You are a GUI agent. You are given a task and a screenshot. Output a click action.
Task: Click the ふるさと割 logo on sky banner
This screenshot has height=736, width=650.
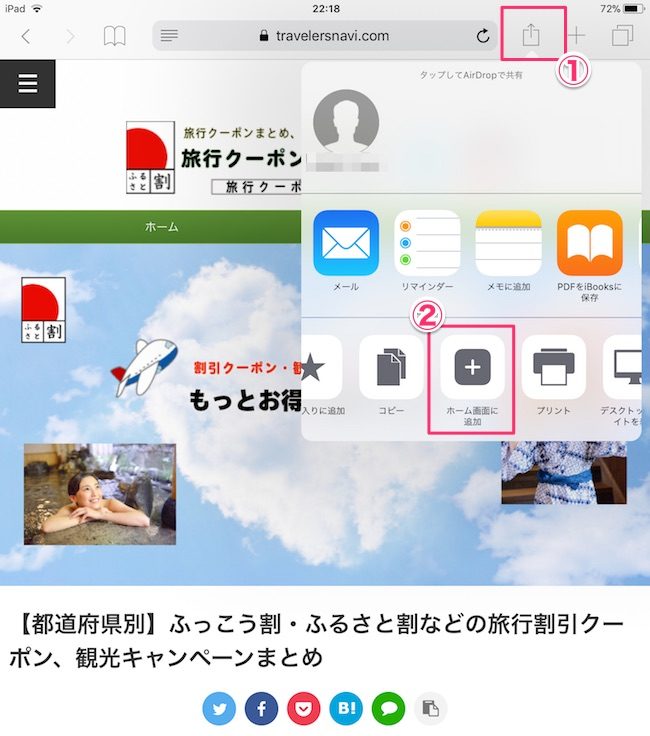[43, 310]
